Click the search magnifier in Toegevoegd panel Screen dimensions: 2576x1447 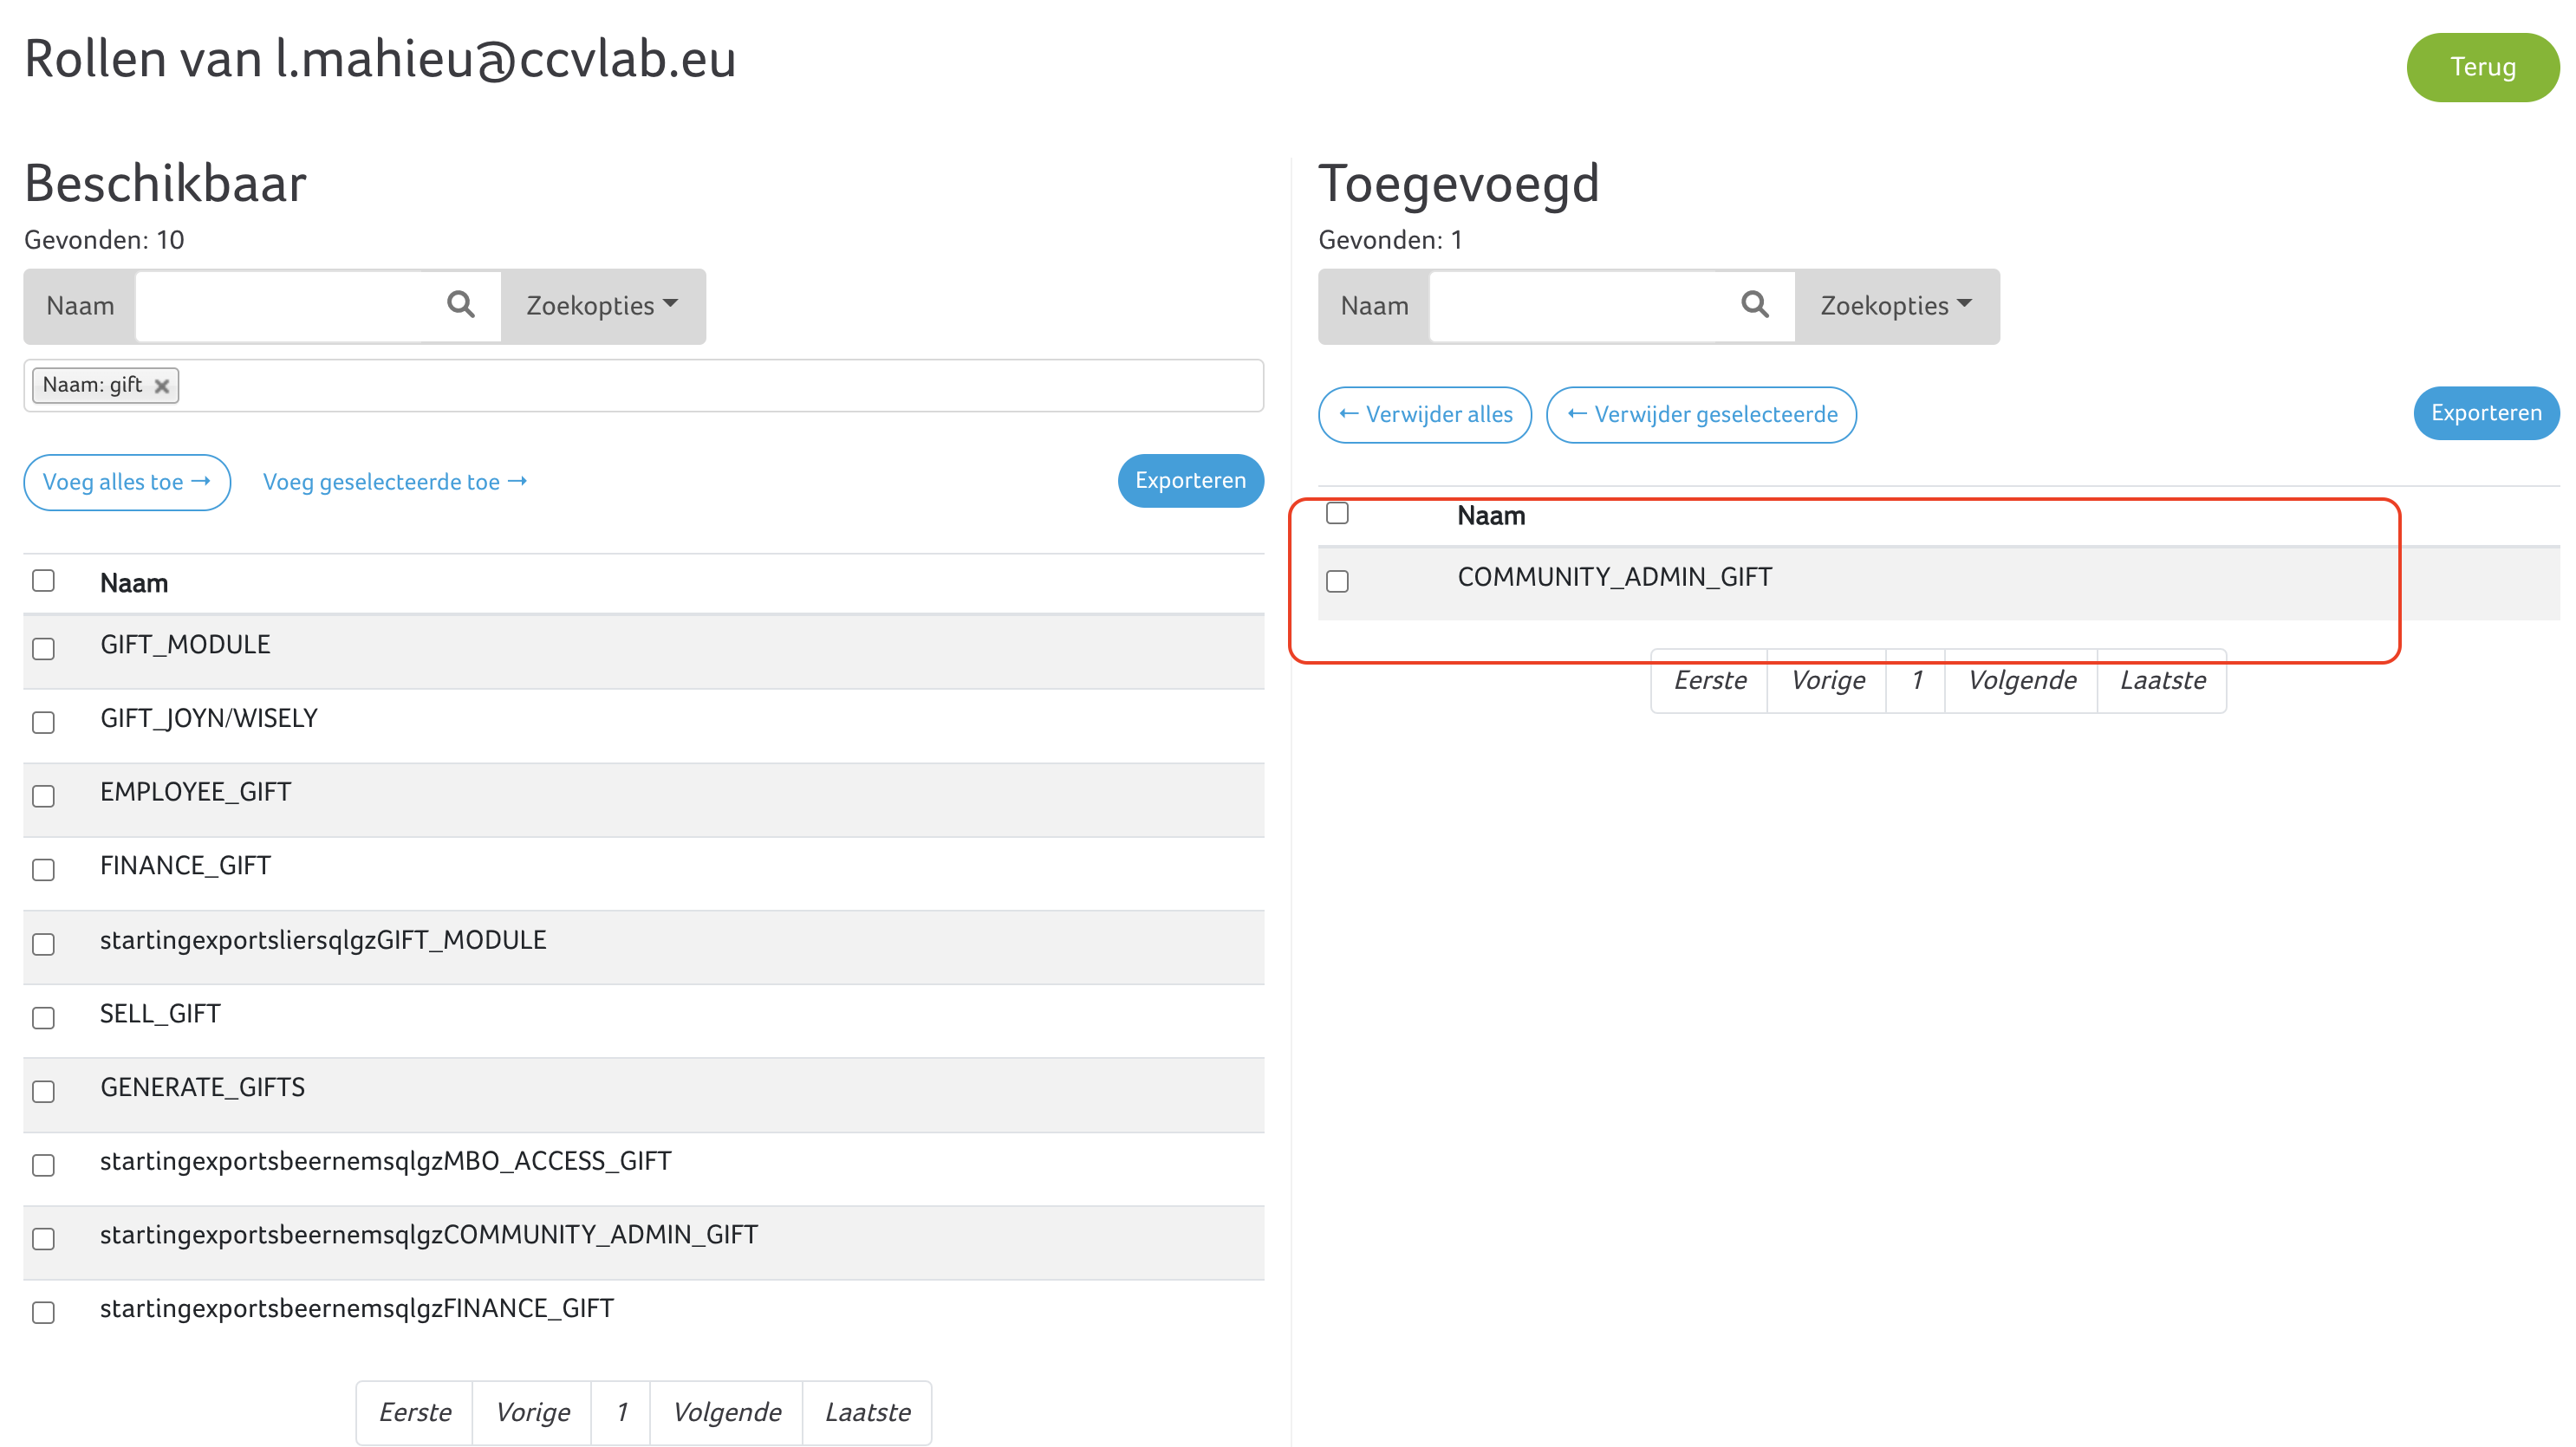point(1754,305)
